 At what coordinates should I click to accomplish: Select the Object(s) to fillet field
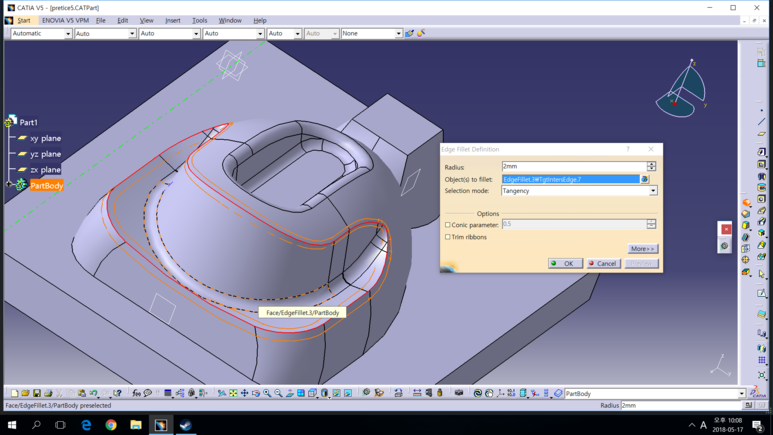point(570,179)
